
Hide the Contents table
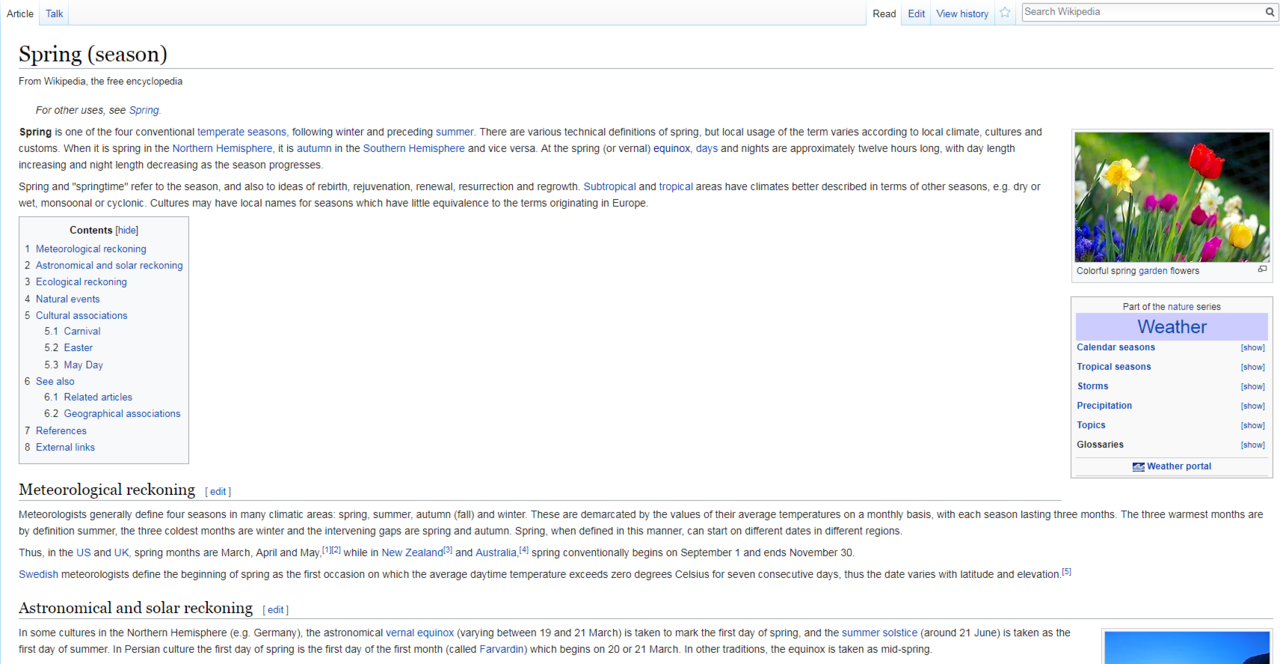127,230
